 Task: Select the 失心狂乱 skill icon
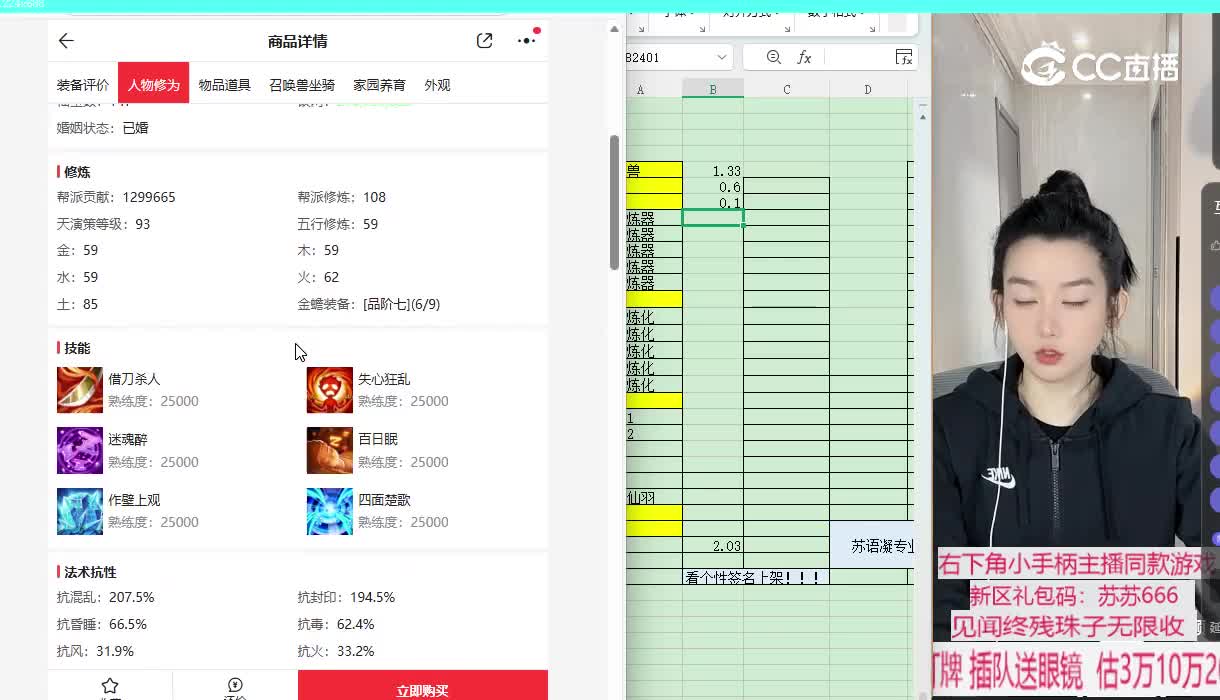330,390
